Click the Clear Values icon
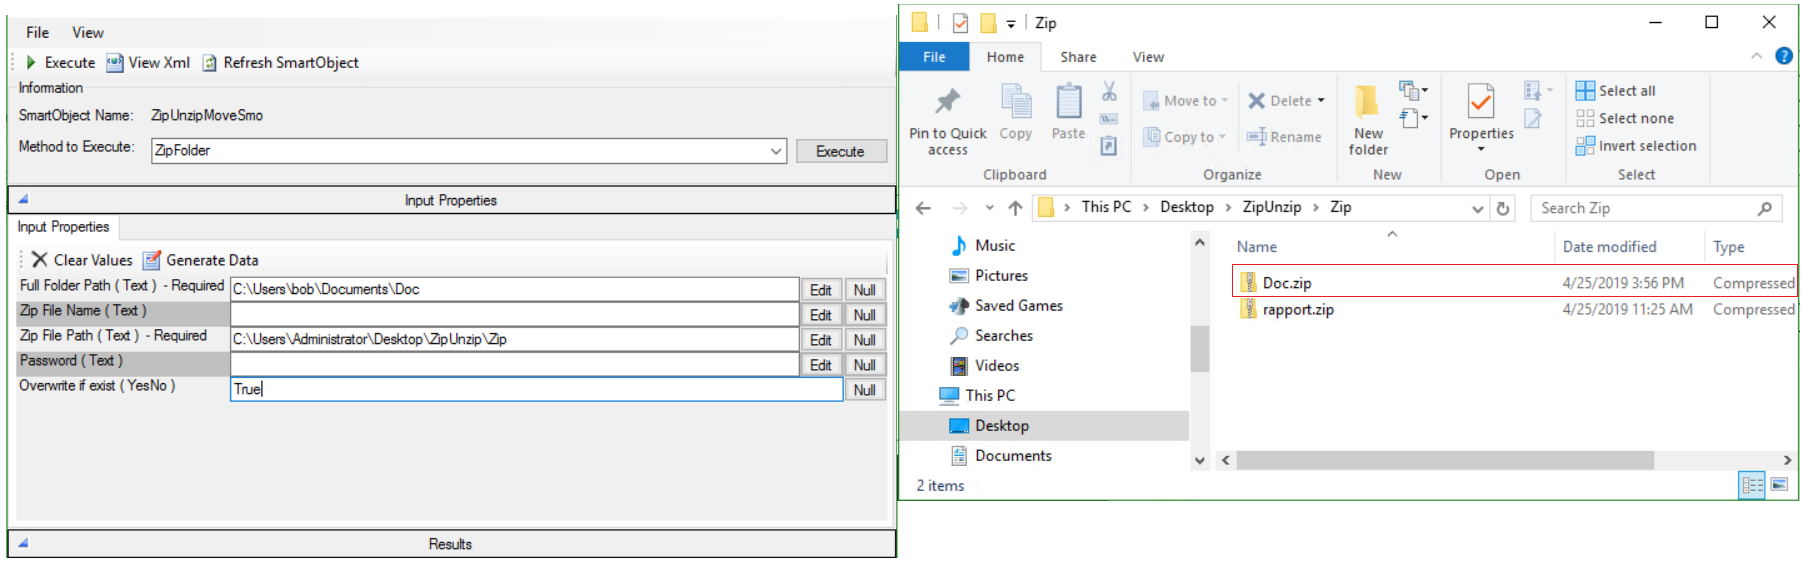This screenshot has height=569, width=1801. coord(39,260)
